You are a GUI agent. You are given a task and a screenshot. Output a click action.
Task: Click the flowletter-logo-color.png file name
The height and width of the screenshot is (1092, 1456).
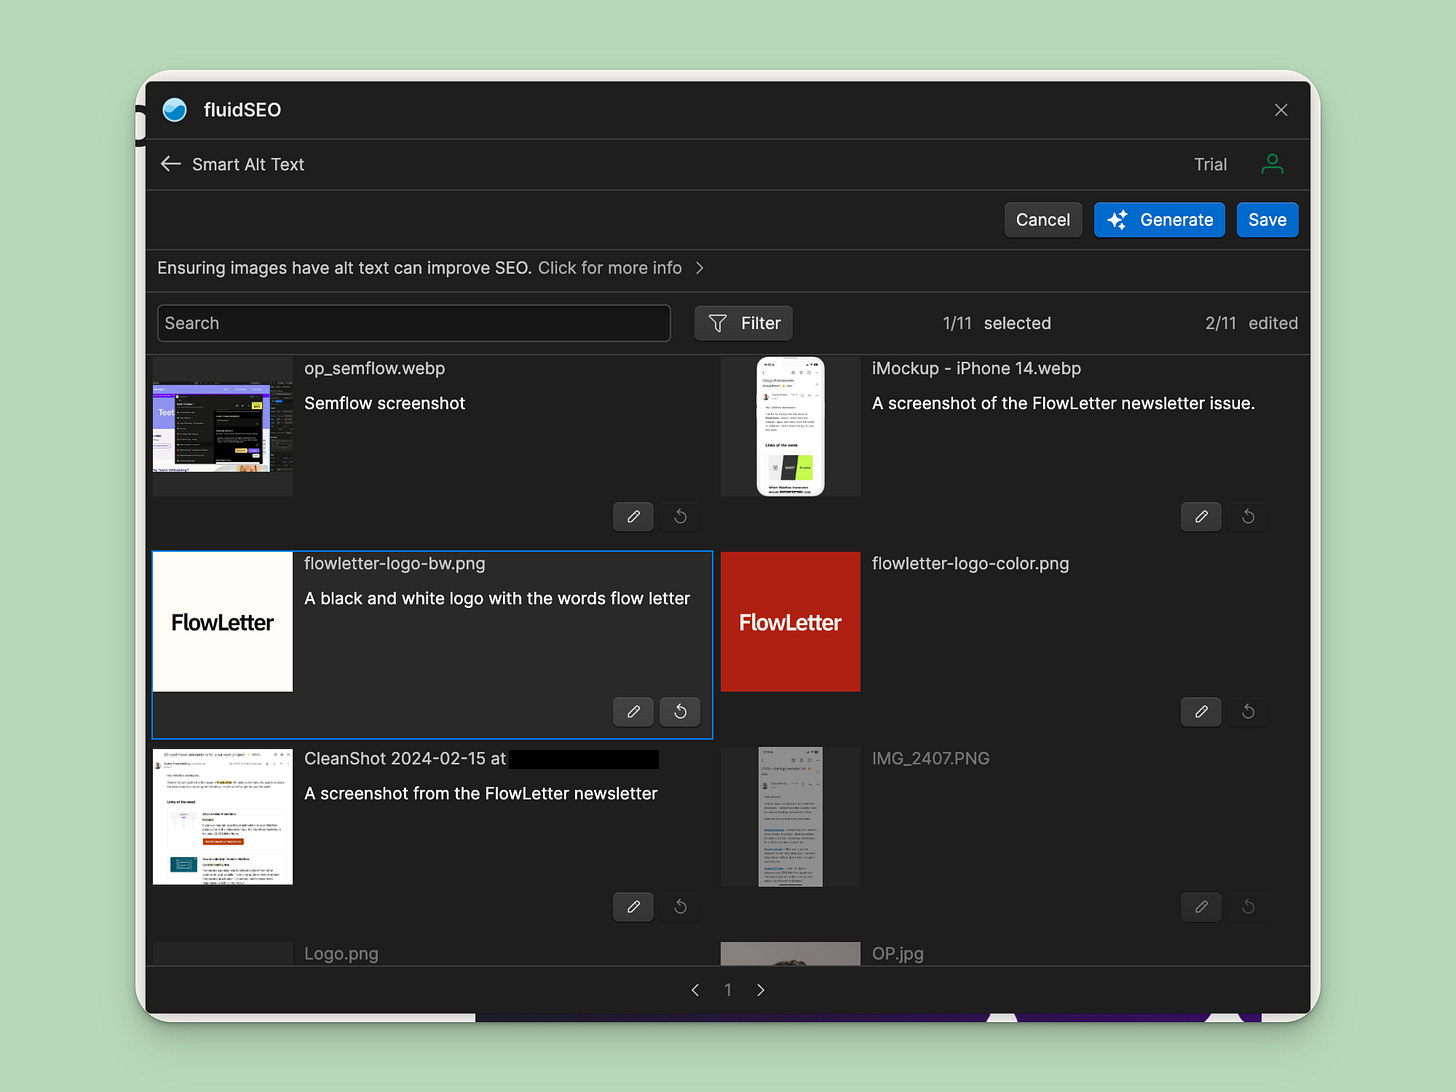(x=970, y=563)
